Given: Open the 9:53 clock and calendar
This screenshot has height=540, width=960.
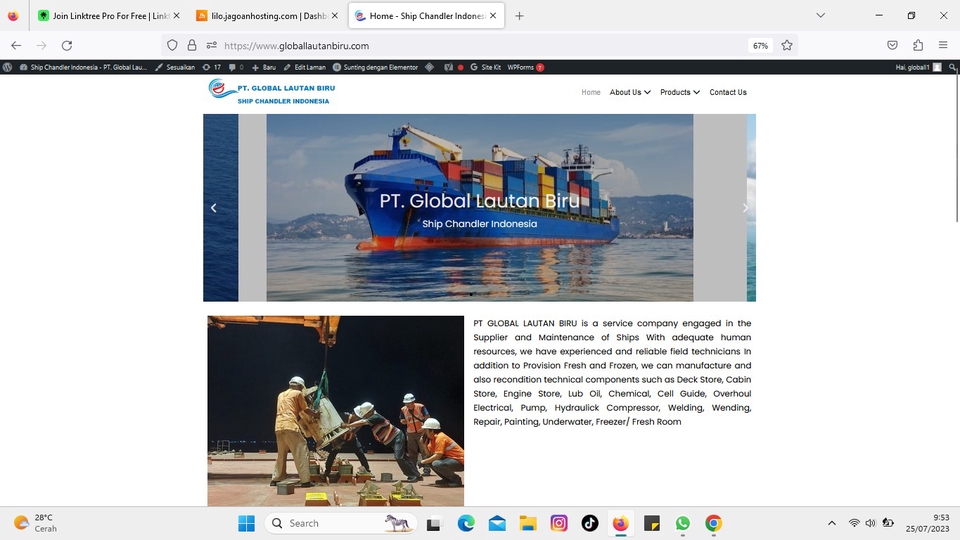Looking at the screenshot, I should point(928,523).
